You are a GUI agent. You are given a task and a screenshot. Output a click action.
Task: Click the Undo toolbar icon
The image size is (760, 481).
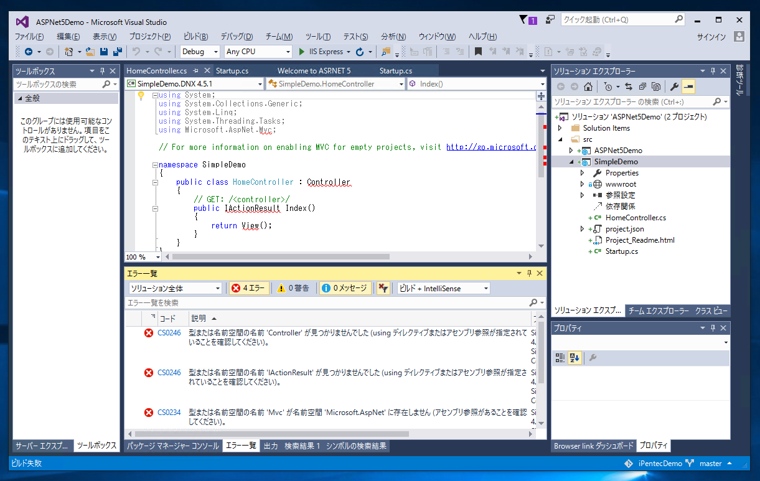[136, 51]
